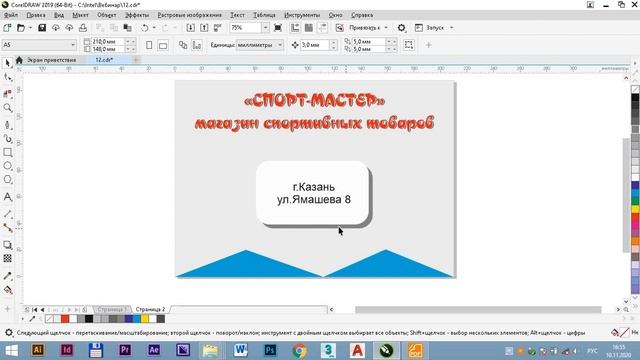Image resolution: width=640 pixels, height=360 pixels.
Task: Select the Interactive Fill tool
Action: coord(7,290)
